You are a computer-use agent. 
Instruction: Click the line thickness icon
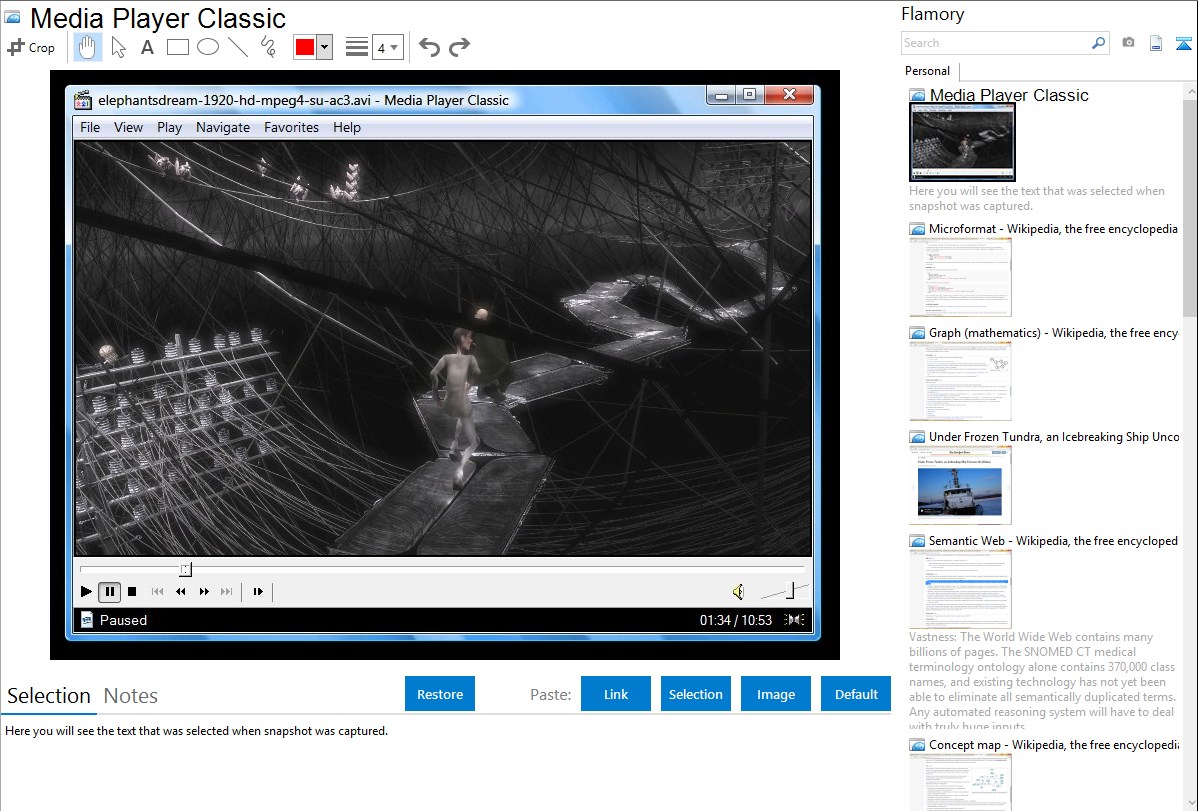click(357, 47)
